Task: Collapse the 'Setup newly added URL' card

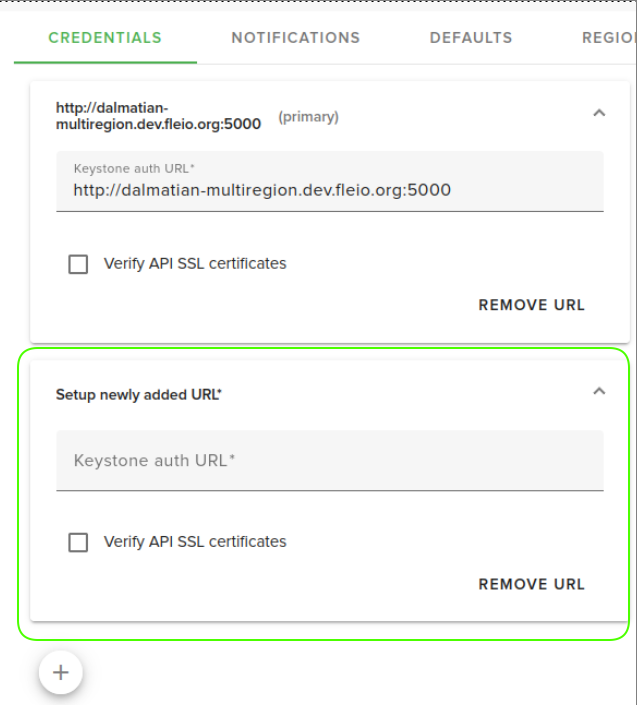Action: tap(599, 391)
